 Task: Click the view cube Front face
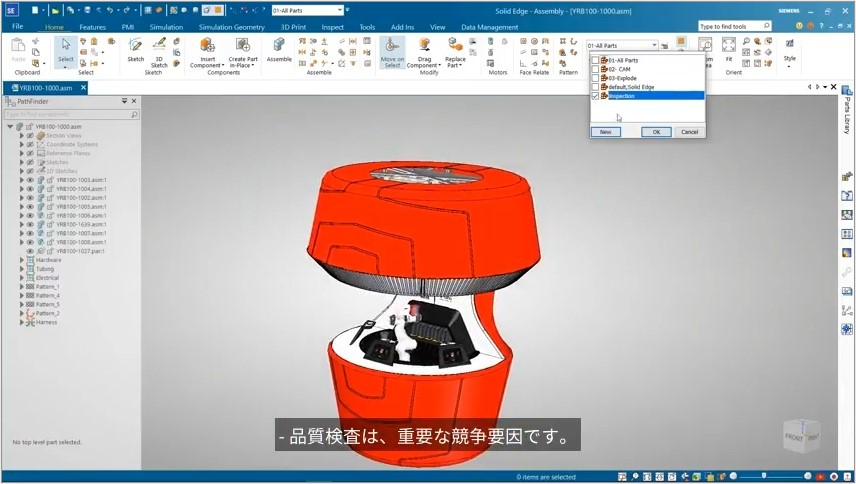pyautogui.click(x=794, y=437)
